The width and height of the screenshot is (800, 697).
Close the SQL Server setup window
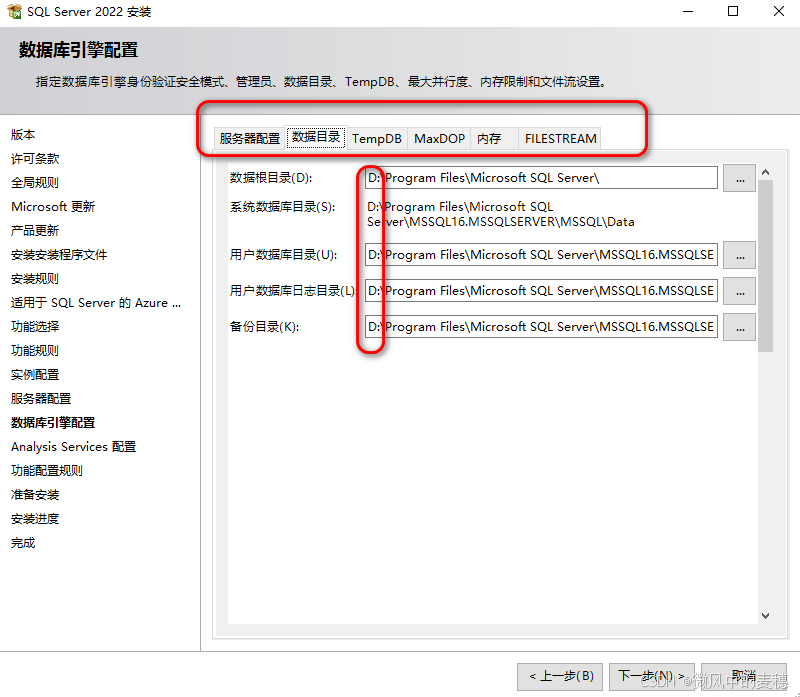779,11
